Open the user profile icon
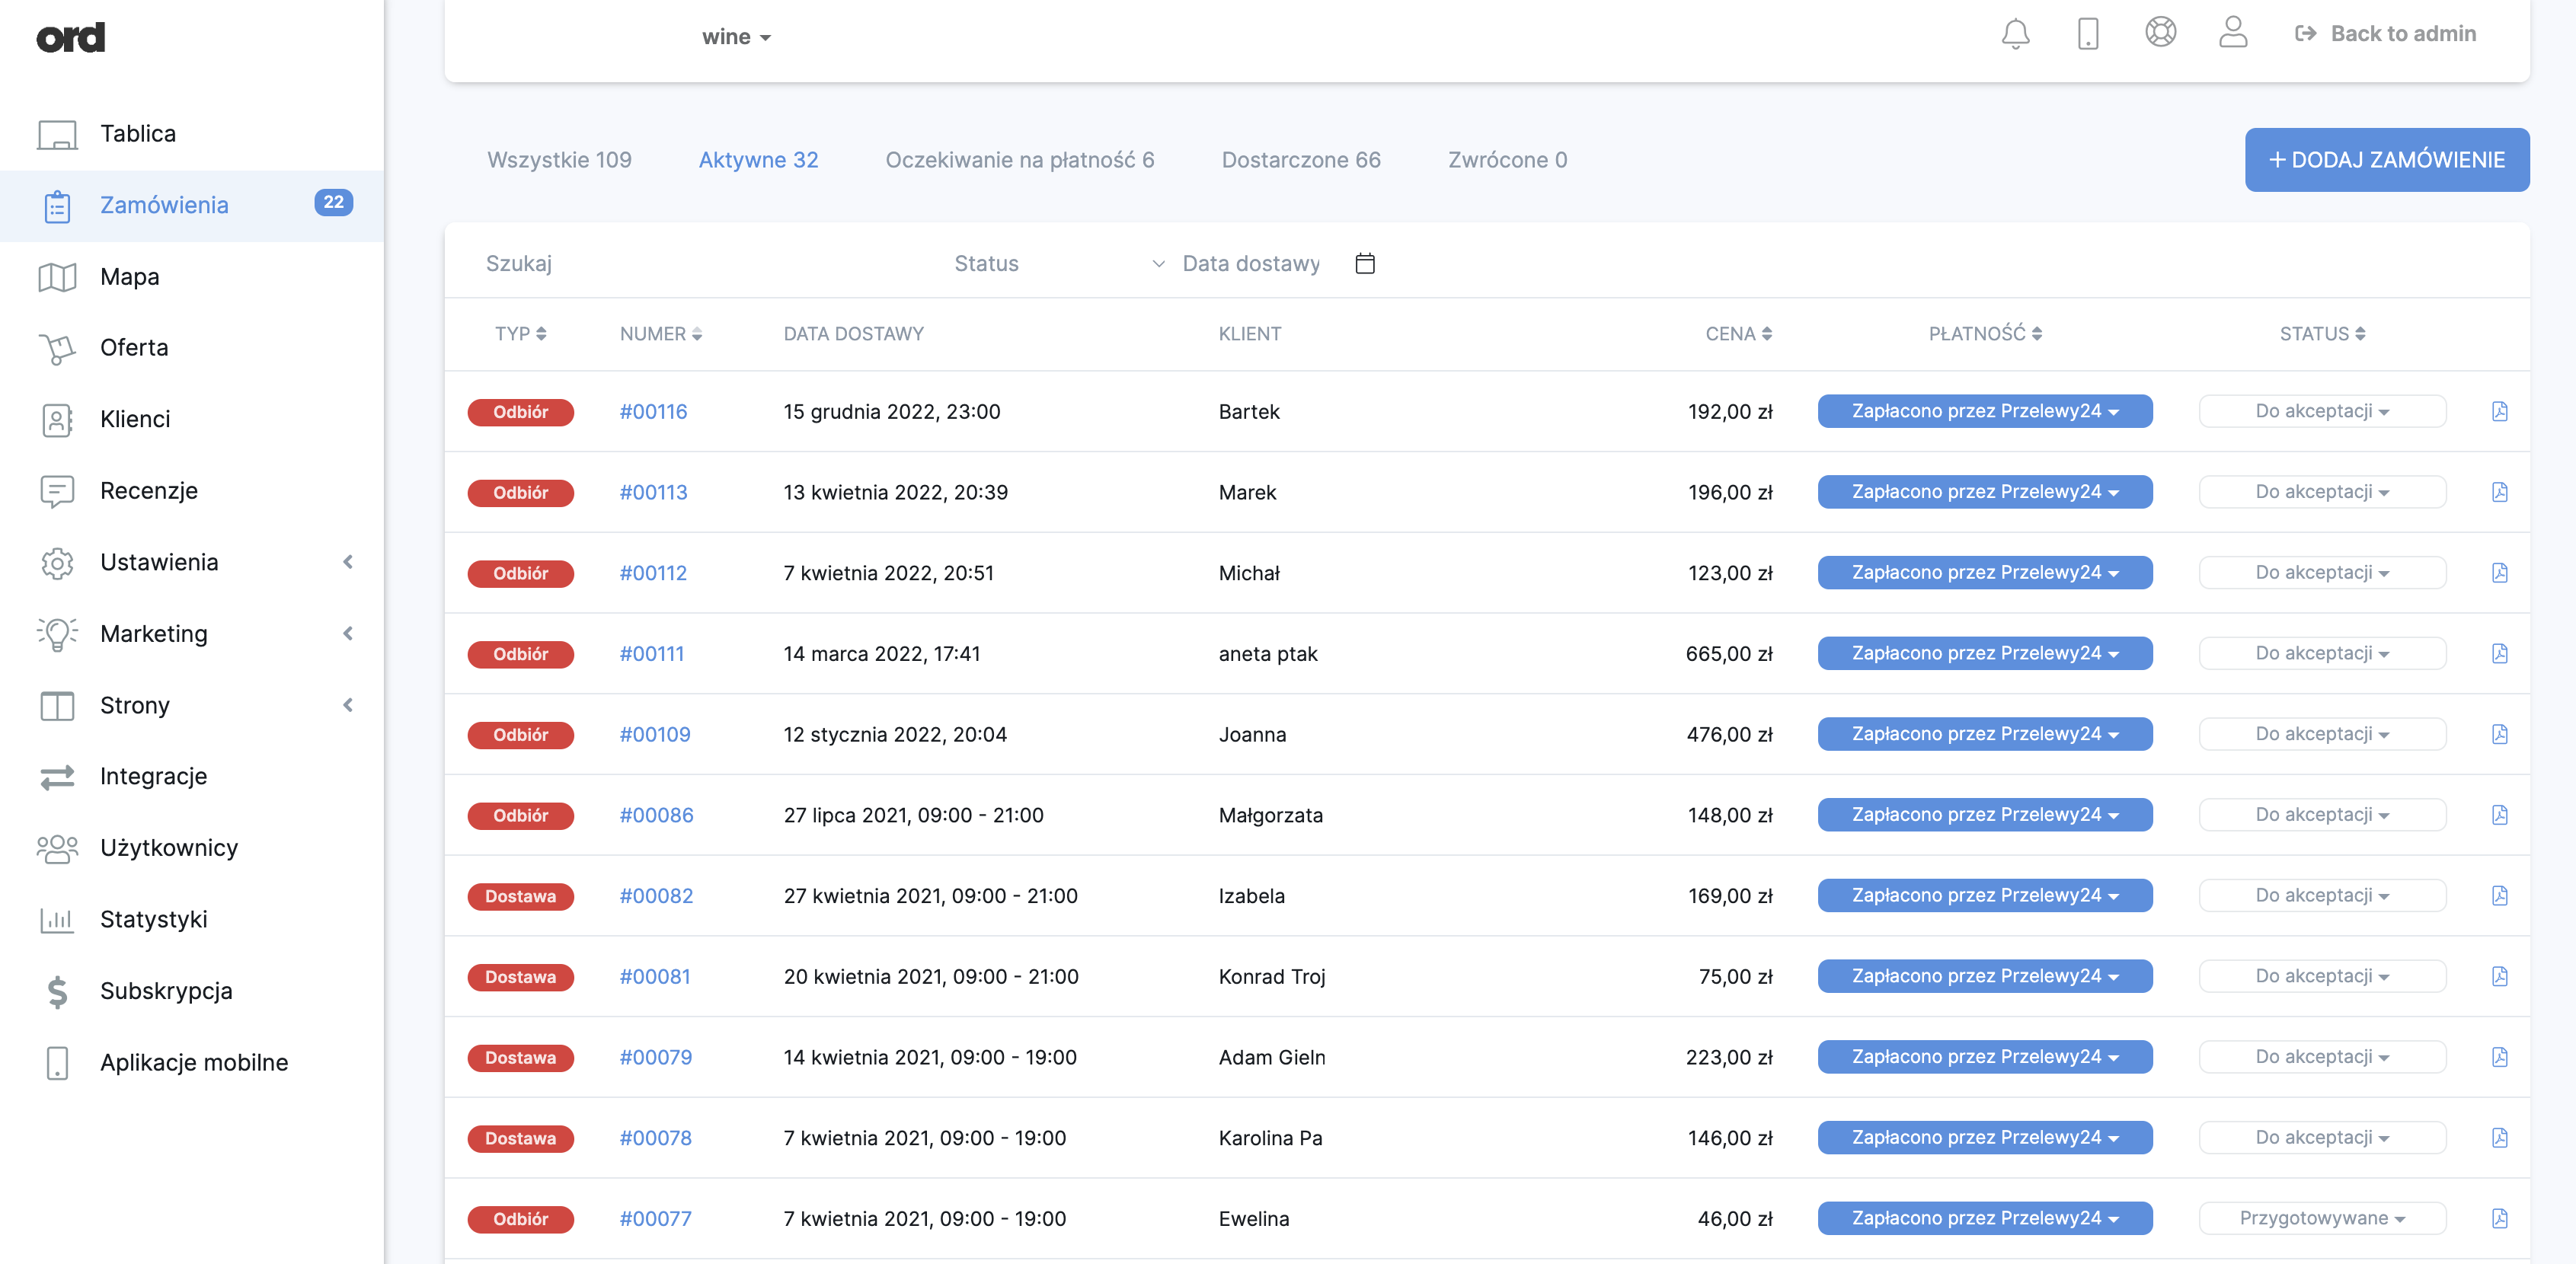This screenshot has width=2576, height=1264. click(x=2232, y=33)
